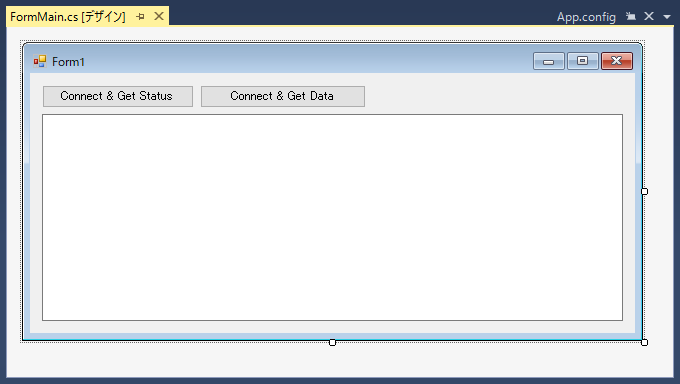Toggle the pin on the App.config tab

coord(631,16)
